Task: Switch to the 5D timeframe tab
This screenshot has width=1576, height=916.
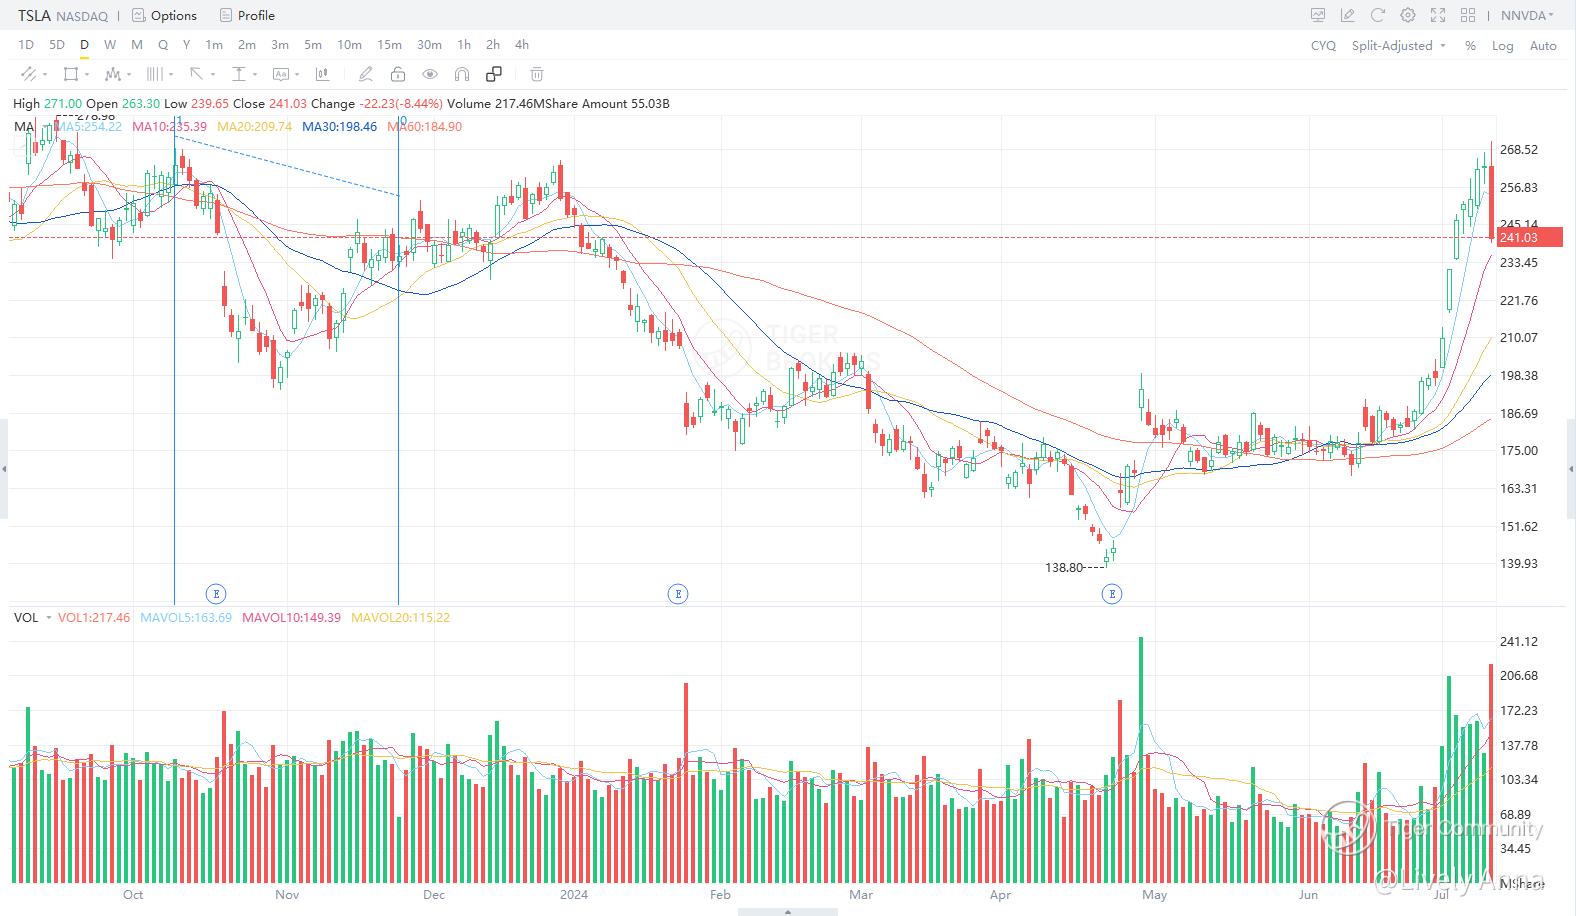Action: point(57,44)
